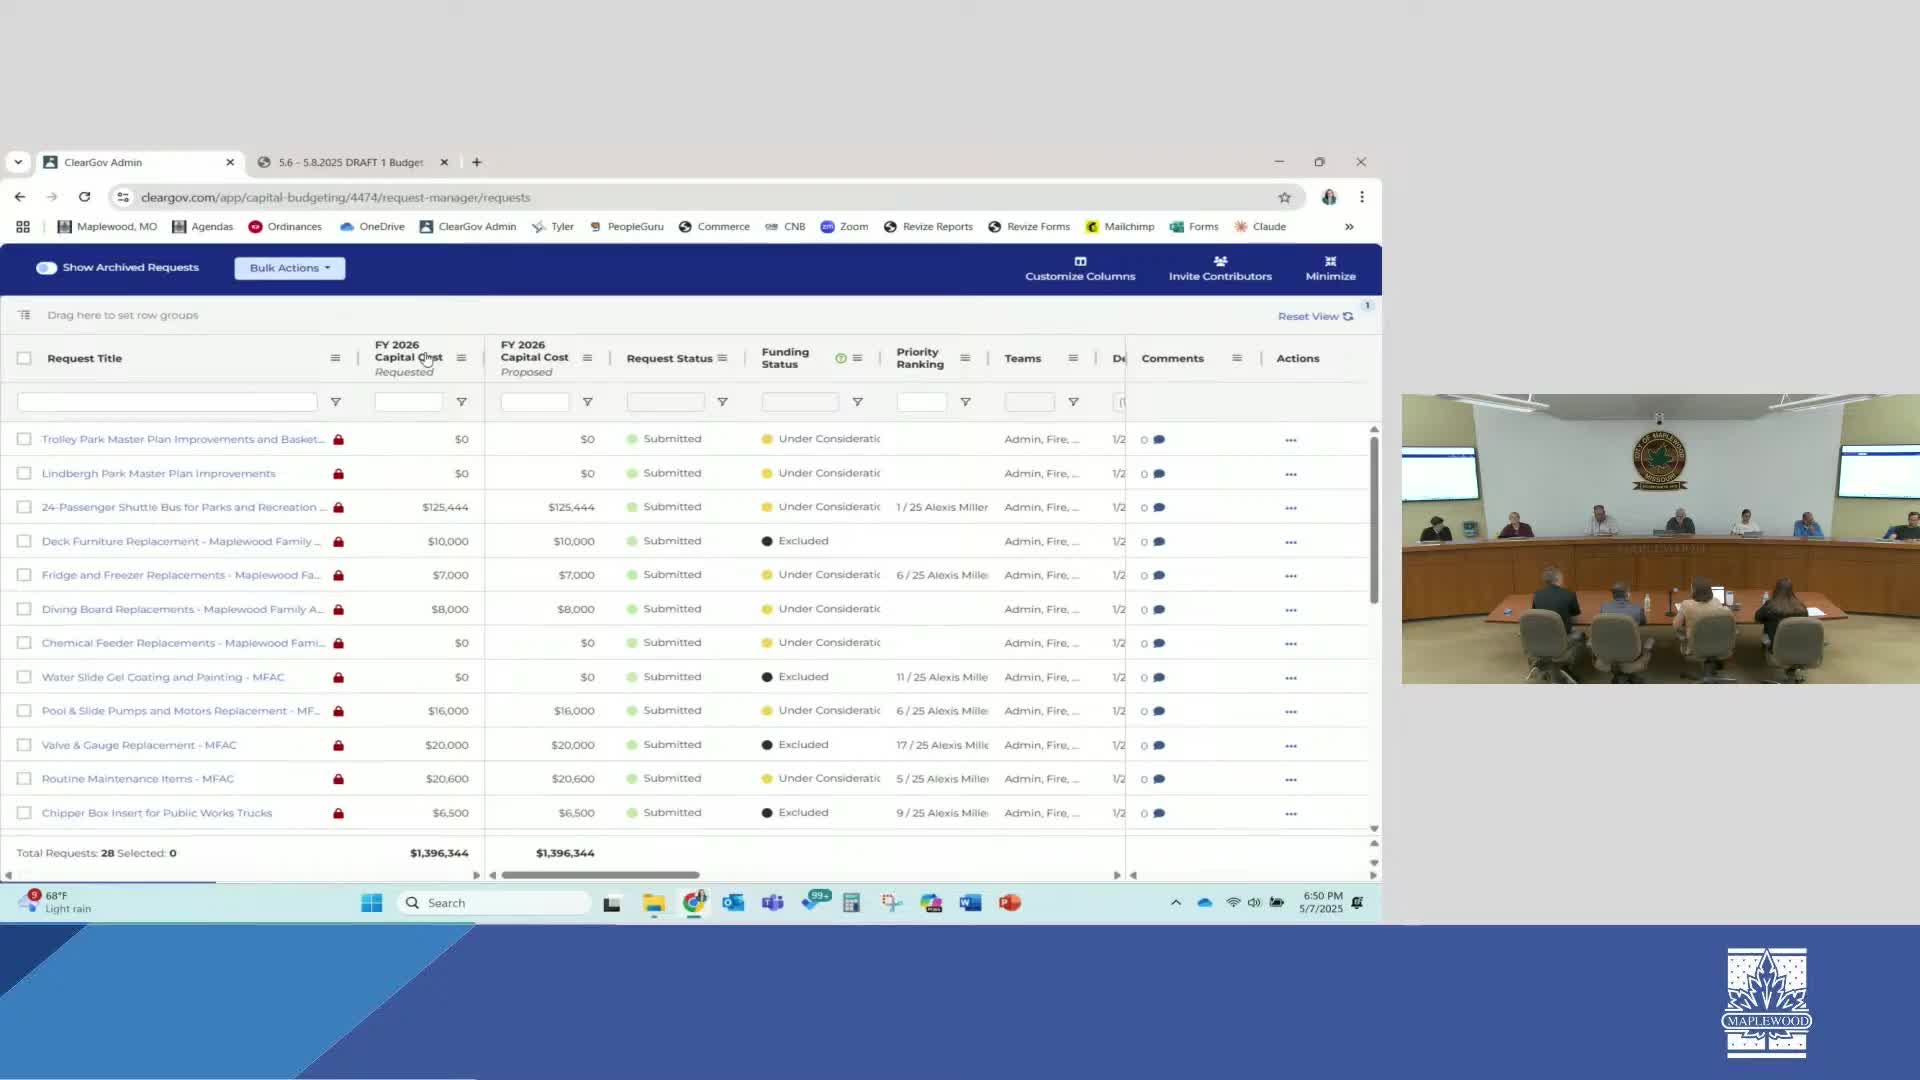
Task: Check the select-all header checkbox
Action: pos(24,358)
